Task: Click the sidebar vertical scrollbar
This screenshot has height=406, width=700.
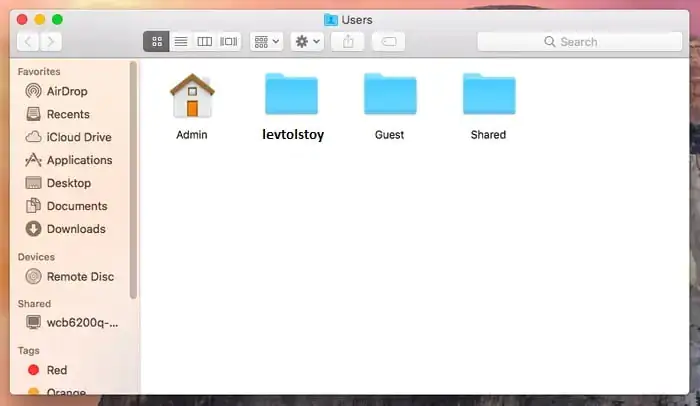Action: tap(133, 180)
